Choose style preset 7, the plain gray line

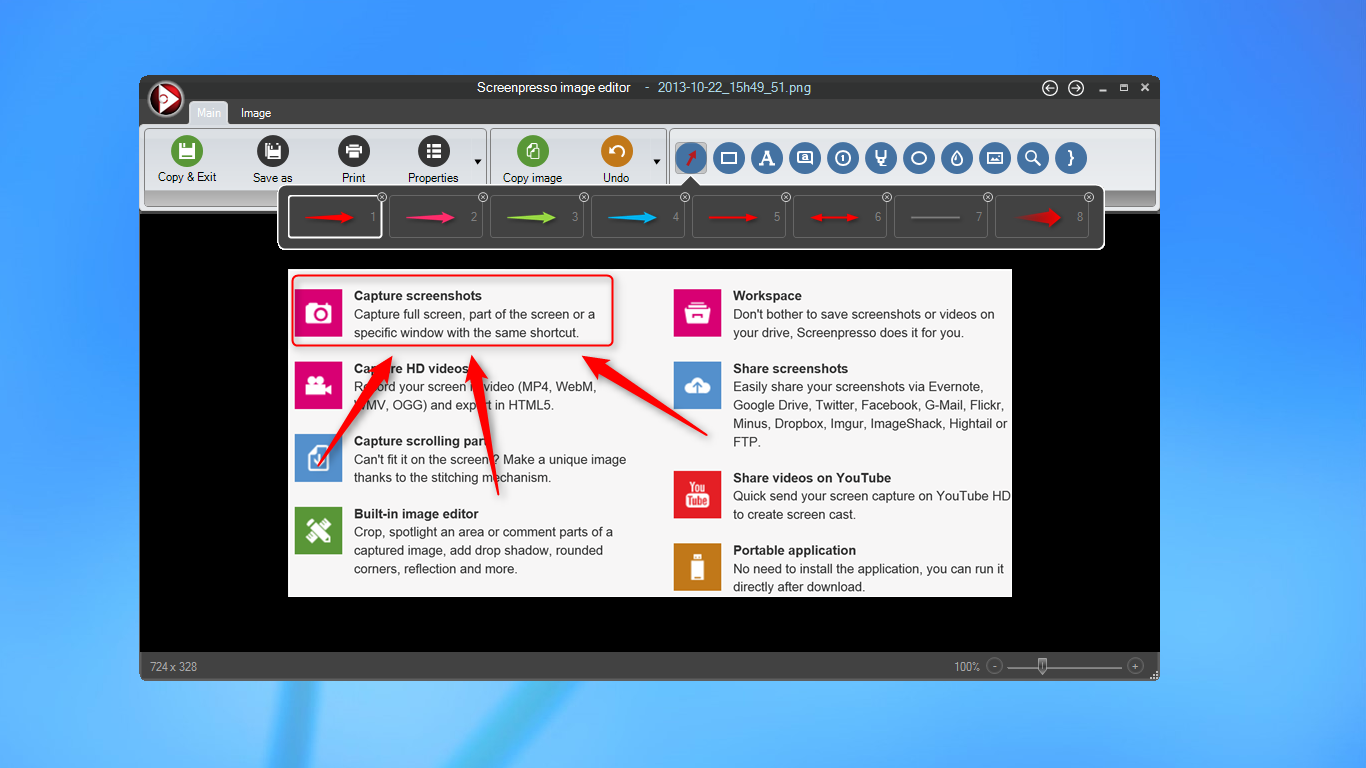941,217
